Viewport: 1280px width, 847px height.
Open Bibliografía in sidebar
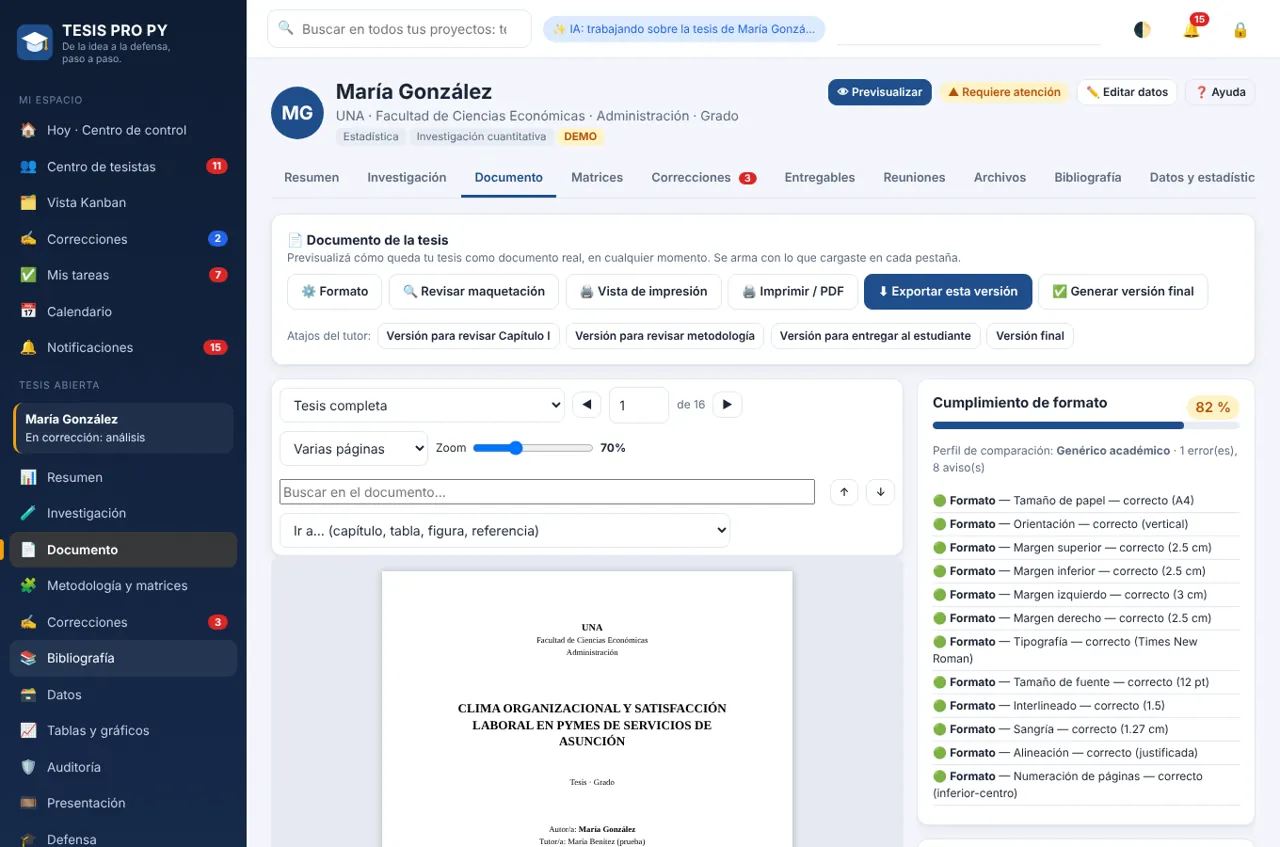(123, 658)
